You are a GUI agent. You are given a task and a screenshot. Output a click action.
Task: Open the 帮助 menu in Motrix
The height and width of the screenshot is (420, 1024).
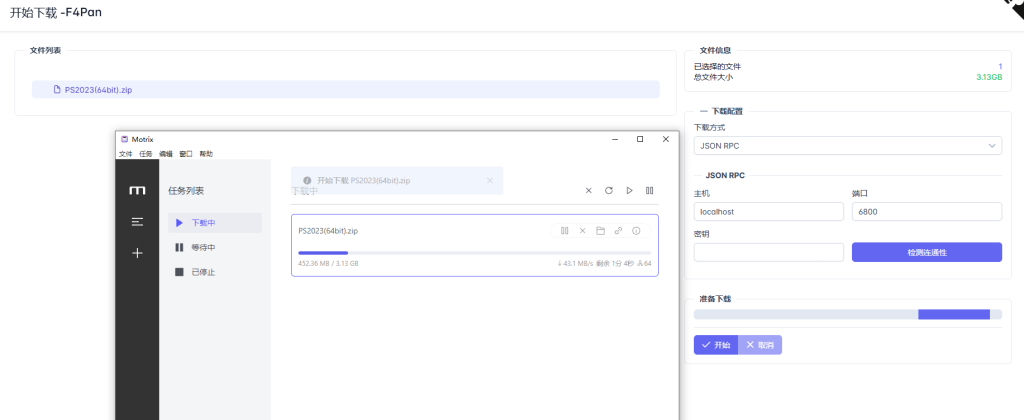coord(206,154)
